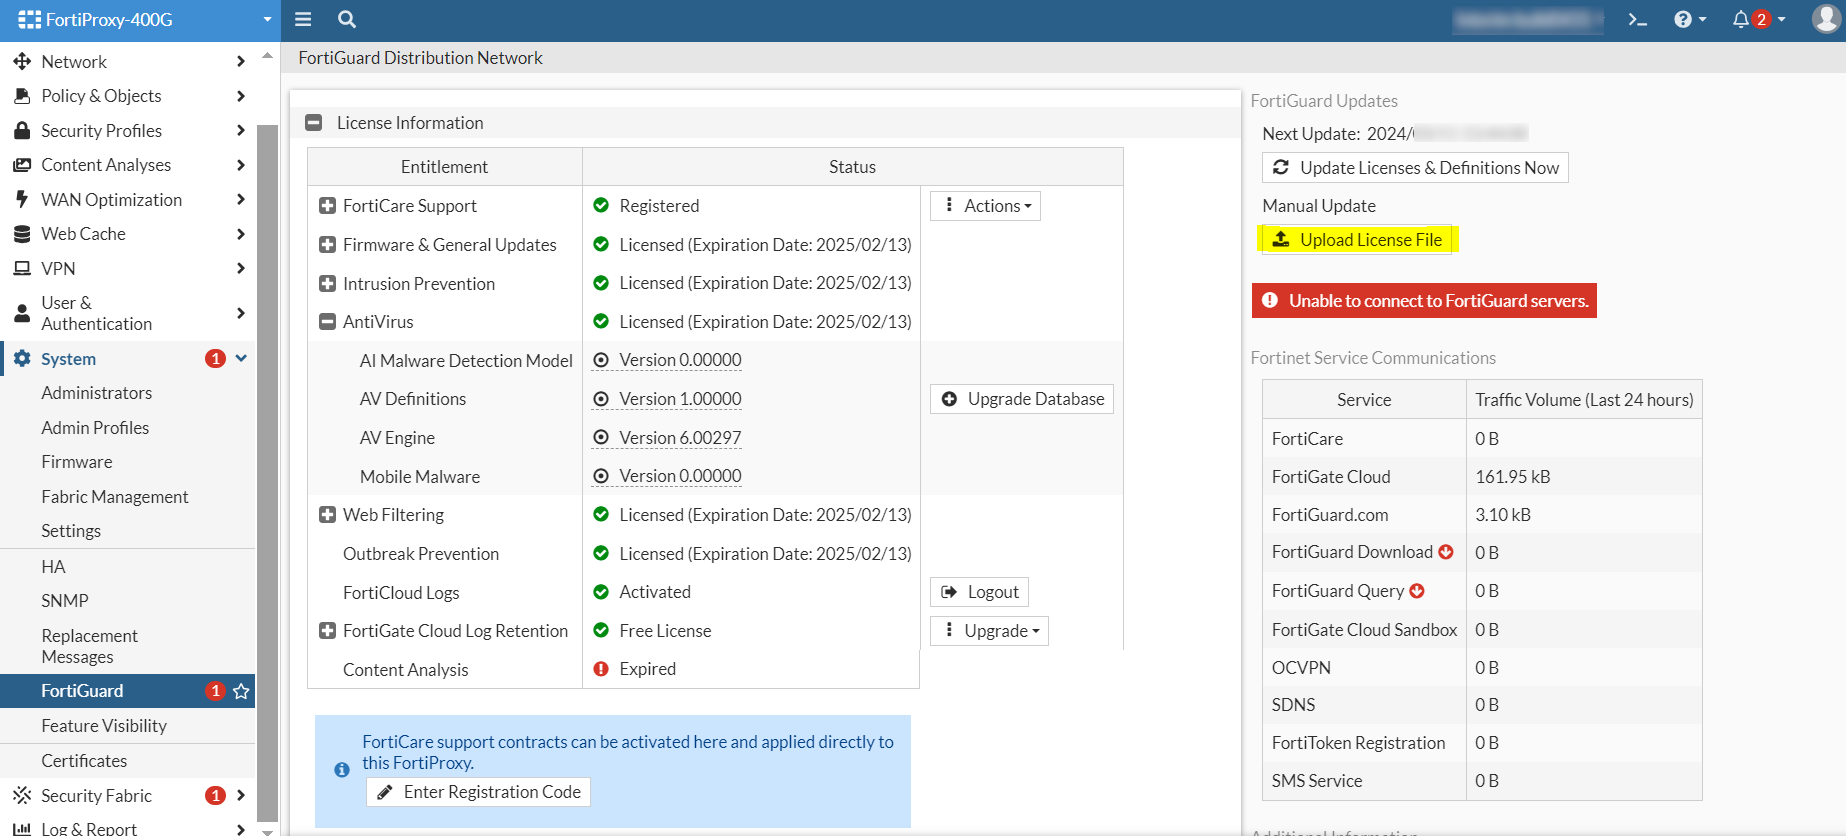The height and width of the screenshot is (836, 1846).
Task: Open the CLI console icon
Action: [x=1637, y=20]
